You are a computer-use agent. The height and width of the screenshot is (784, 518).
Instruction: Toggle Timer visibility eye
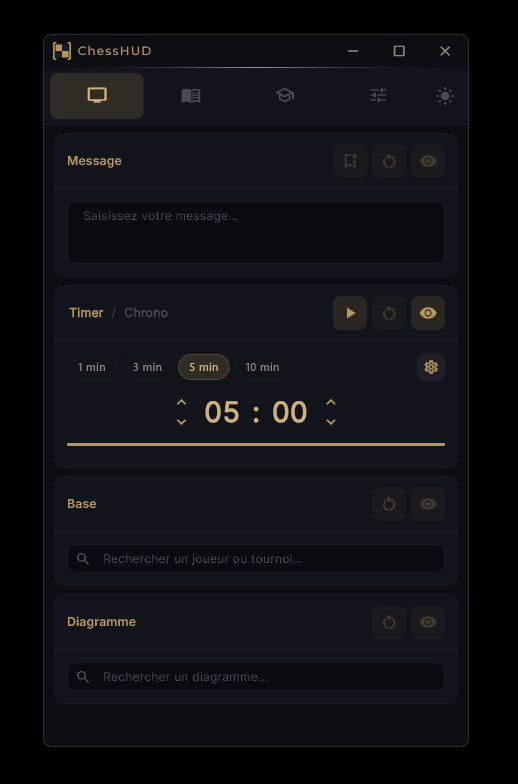tap(428, 313)
